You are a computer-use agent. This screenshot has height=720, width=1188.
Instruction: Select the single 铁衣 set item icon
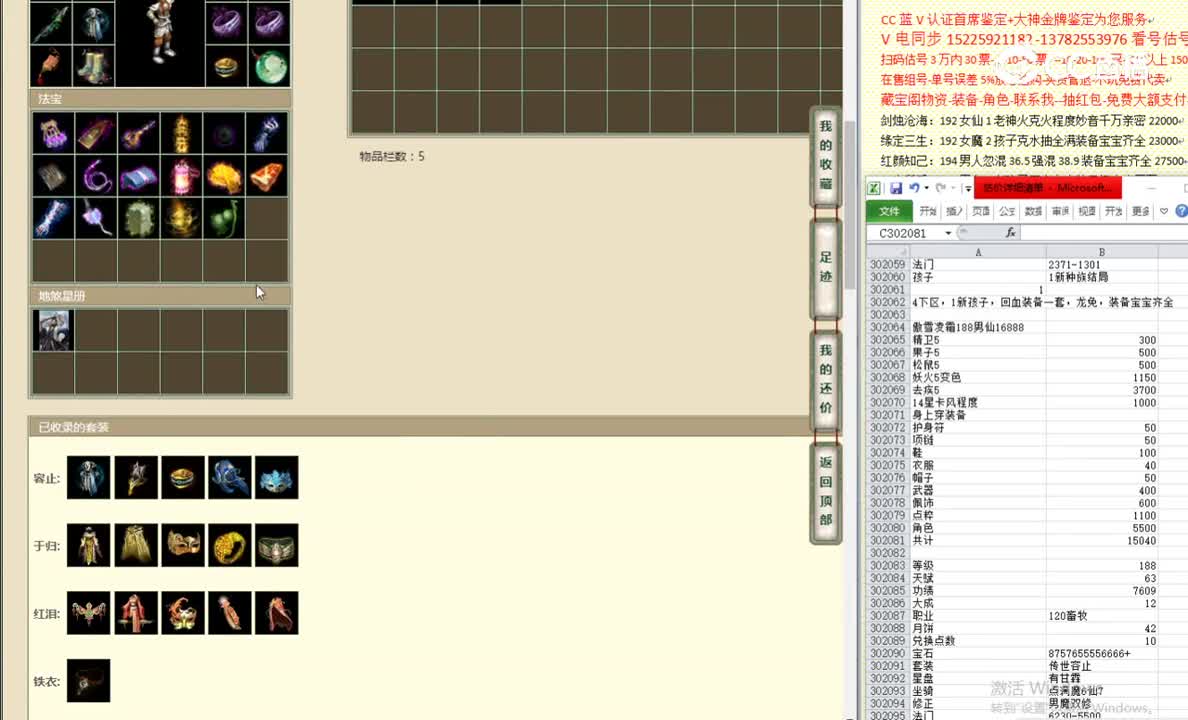pos(89,681)
